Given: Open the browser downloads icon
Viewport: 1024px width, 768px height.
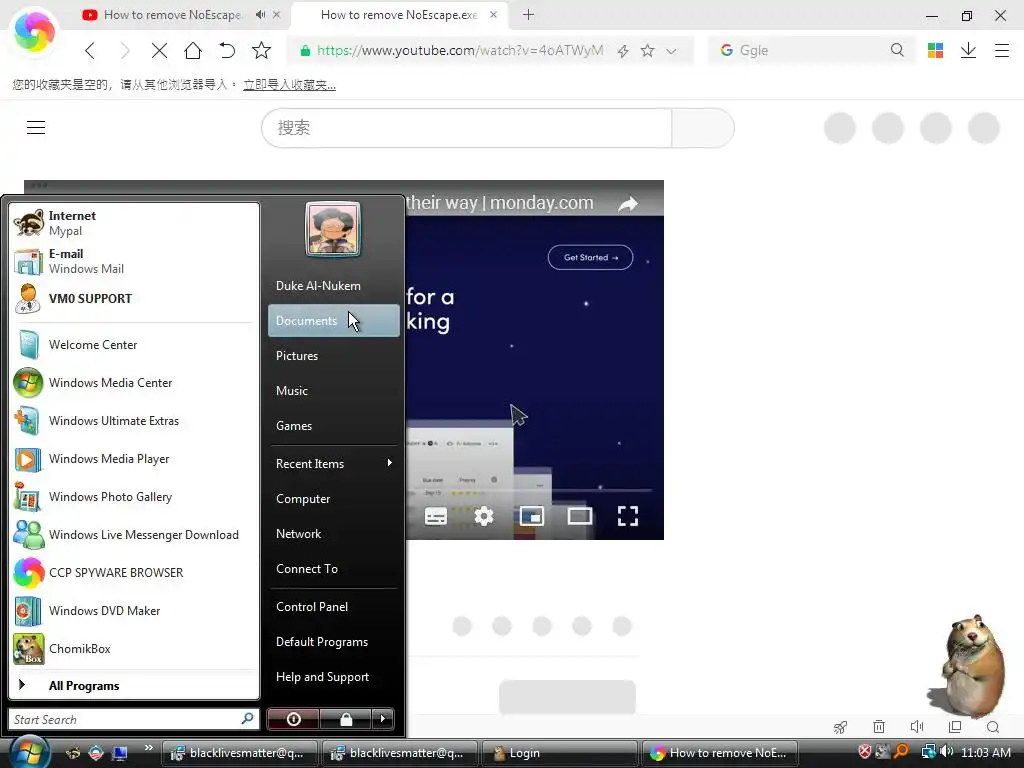Looking at the screenshot, I should point(968,50).
